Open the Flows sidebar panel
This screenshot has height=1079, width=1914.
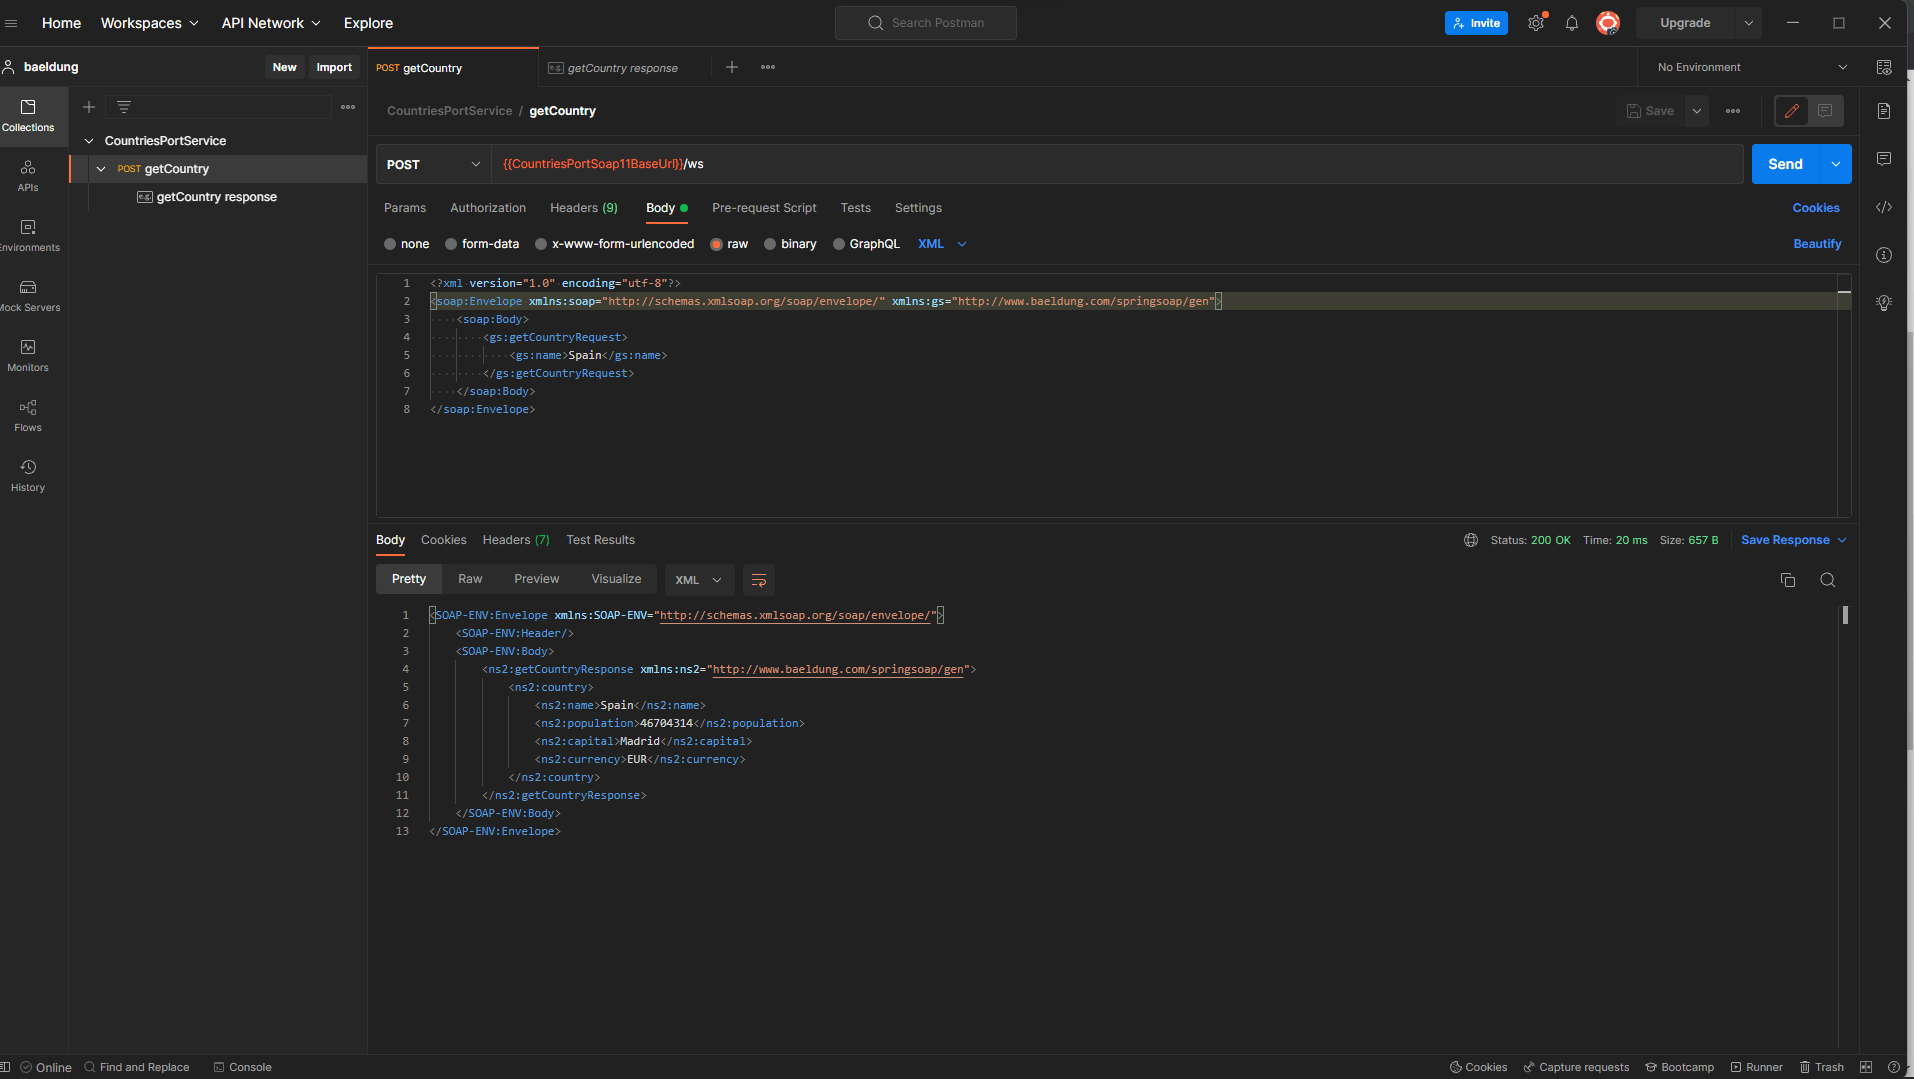[x=28, y=415]
